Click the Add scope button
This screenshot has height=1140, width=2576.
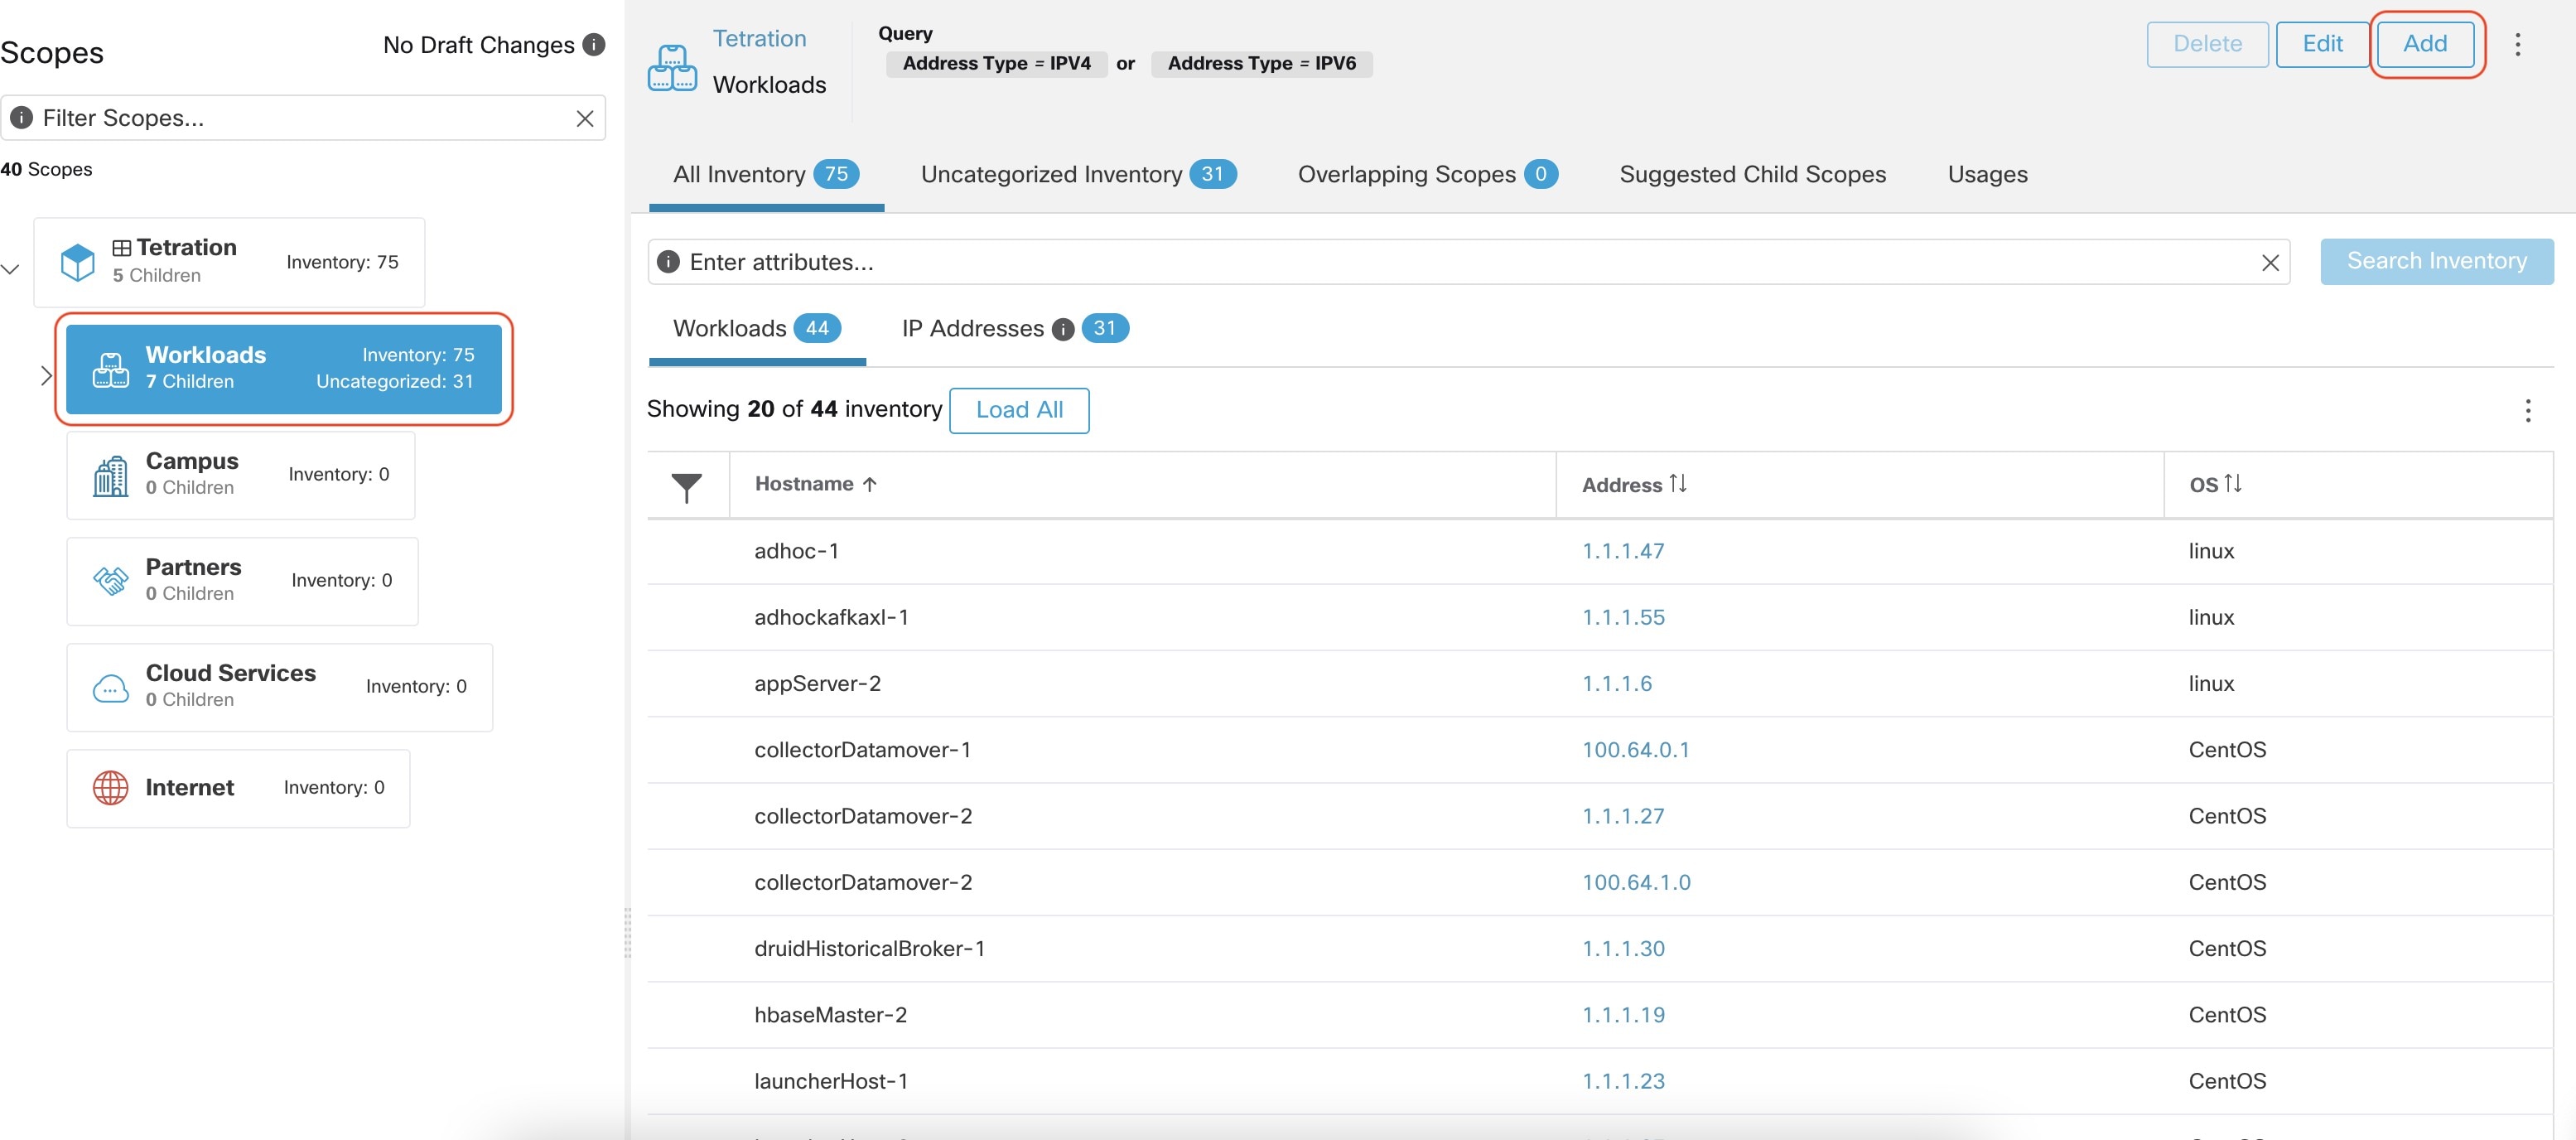2425,44
